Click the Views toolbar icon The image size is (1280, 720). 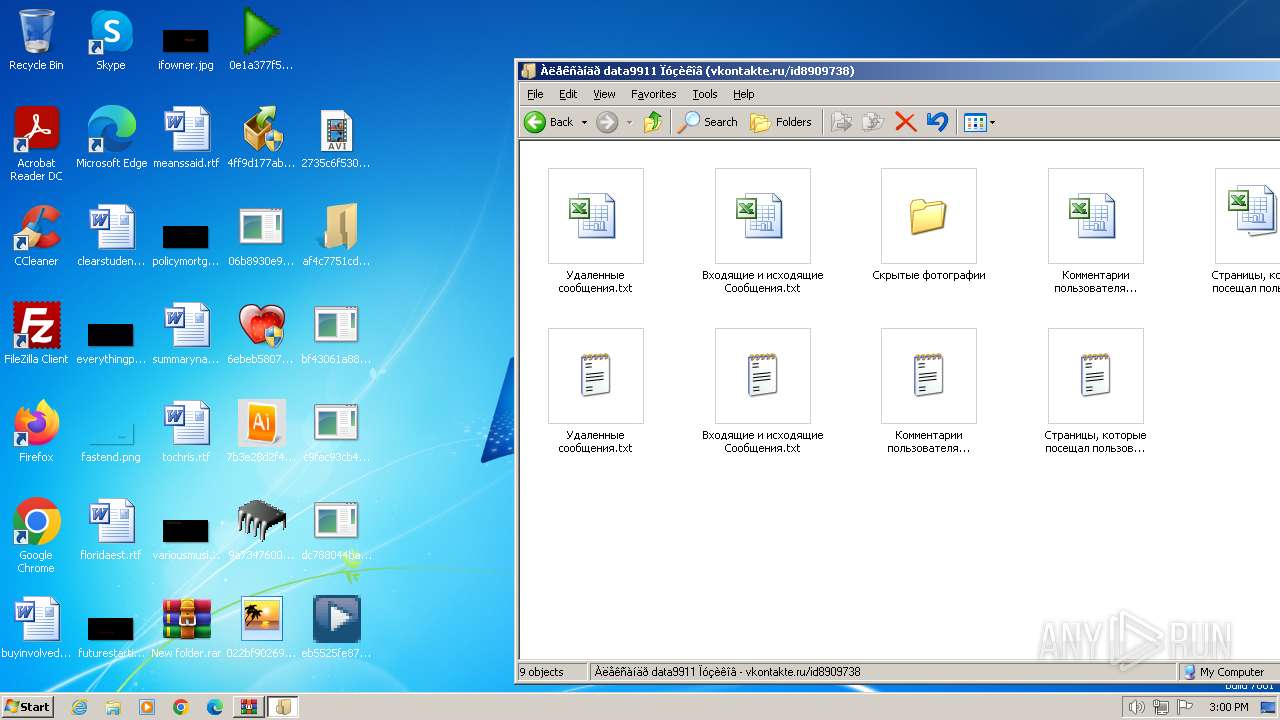click(975, 122)
